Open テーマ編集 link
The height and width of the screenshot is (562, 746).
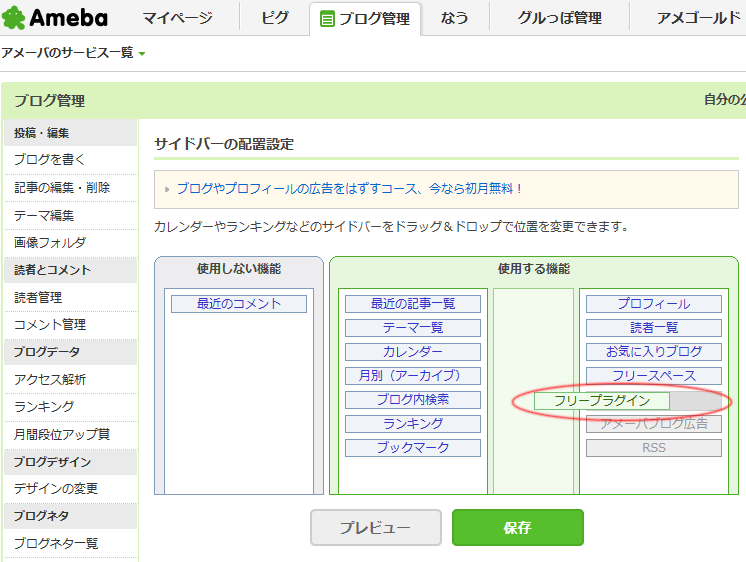click(x=44, y=216)
